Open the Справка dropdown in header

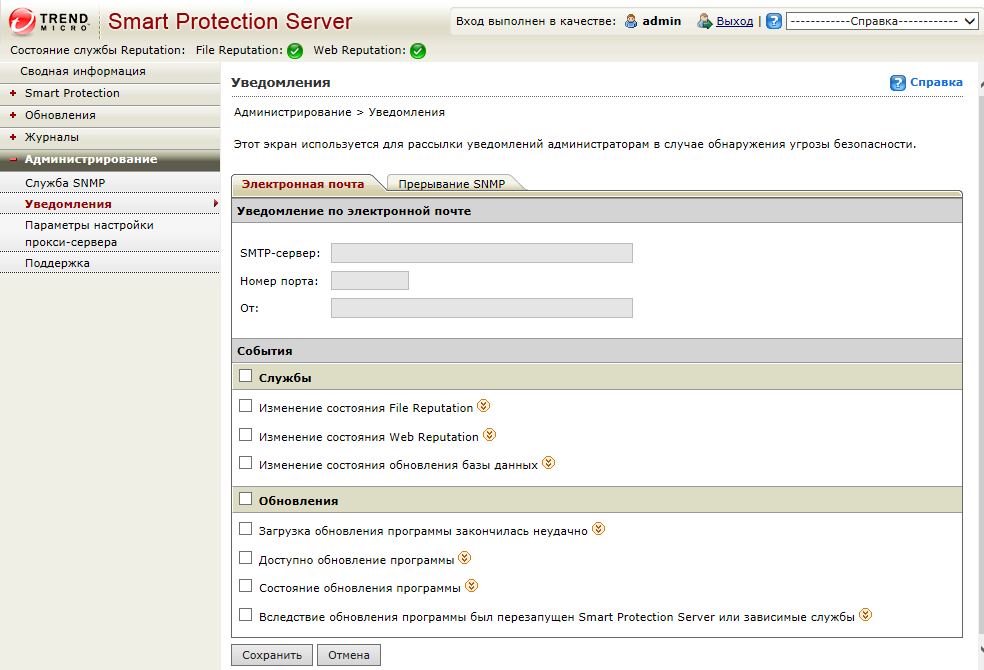click(882, 21)
